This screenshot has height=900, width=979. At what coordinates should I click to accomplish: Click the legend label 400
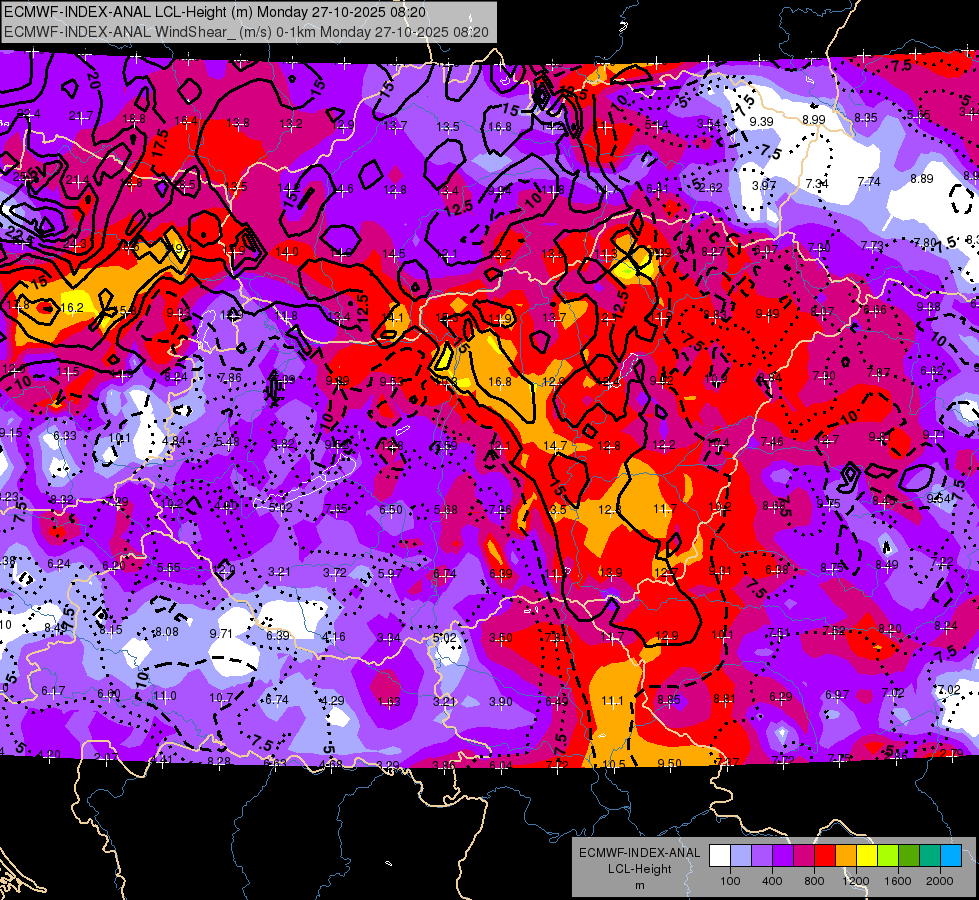click(772, 881)
